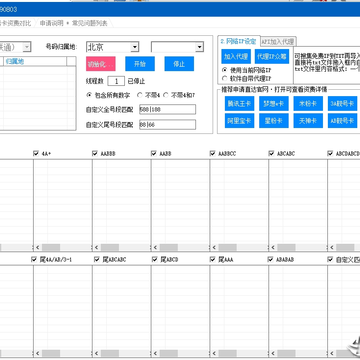The width and height of the screenshot is (360, 360).
Task: Open the 北京 region dropdown
Action: 112,47
